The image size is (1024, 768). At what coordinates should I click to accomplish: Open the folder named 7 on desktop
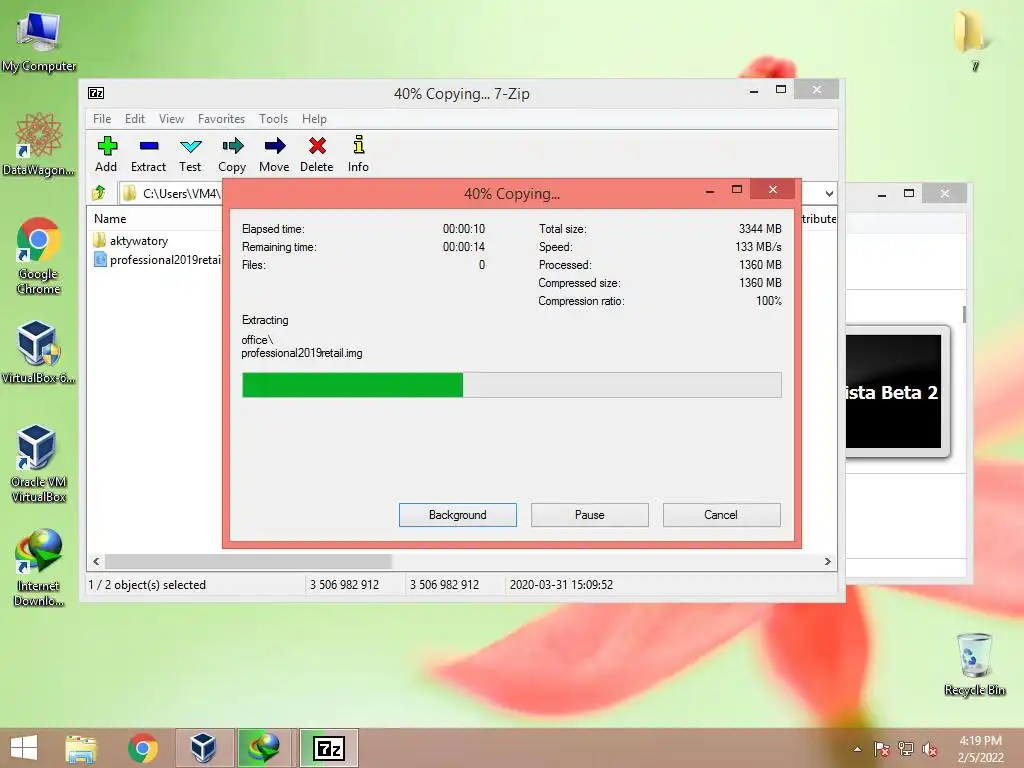(972, 39)
